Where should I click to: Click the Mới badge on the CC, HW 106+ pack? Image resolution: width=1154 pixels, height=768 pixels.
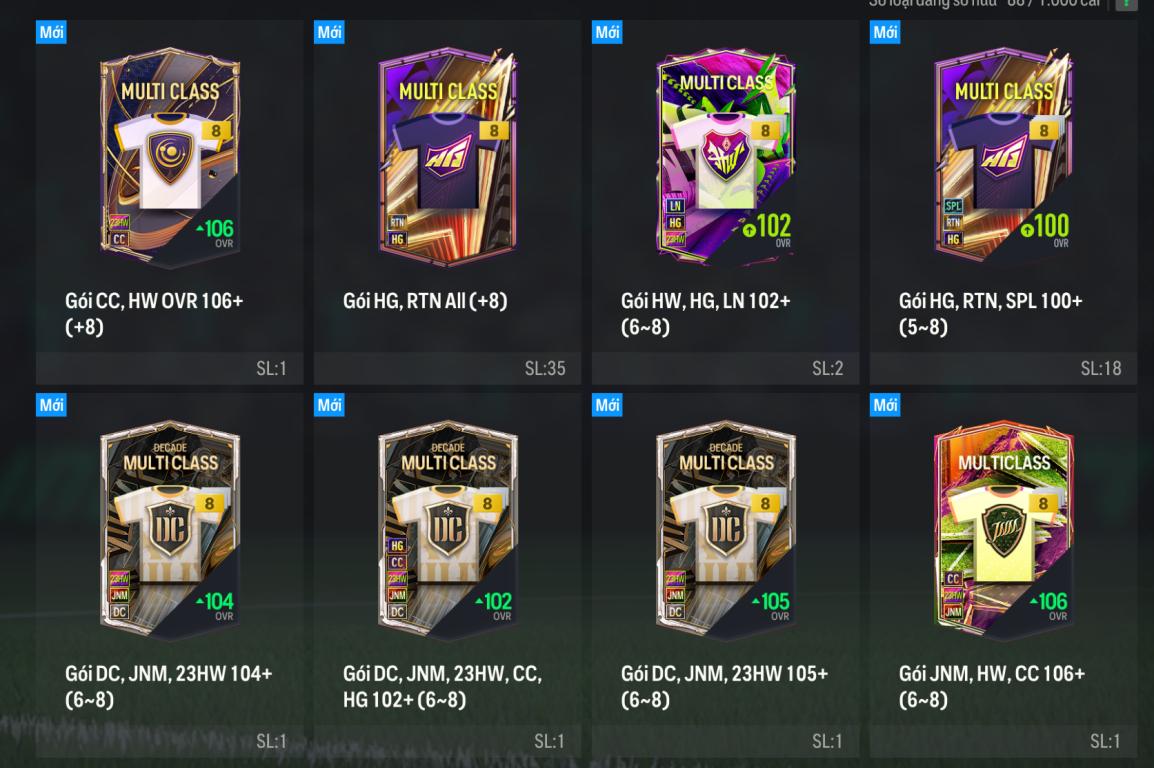pyautogui.click(x=52, y=32)
